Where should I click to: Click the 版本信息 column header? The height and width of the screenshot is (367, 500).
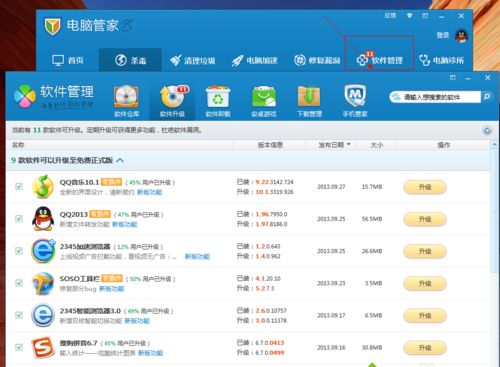(270, 145)
